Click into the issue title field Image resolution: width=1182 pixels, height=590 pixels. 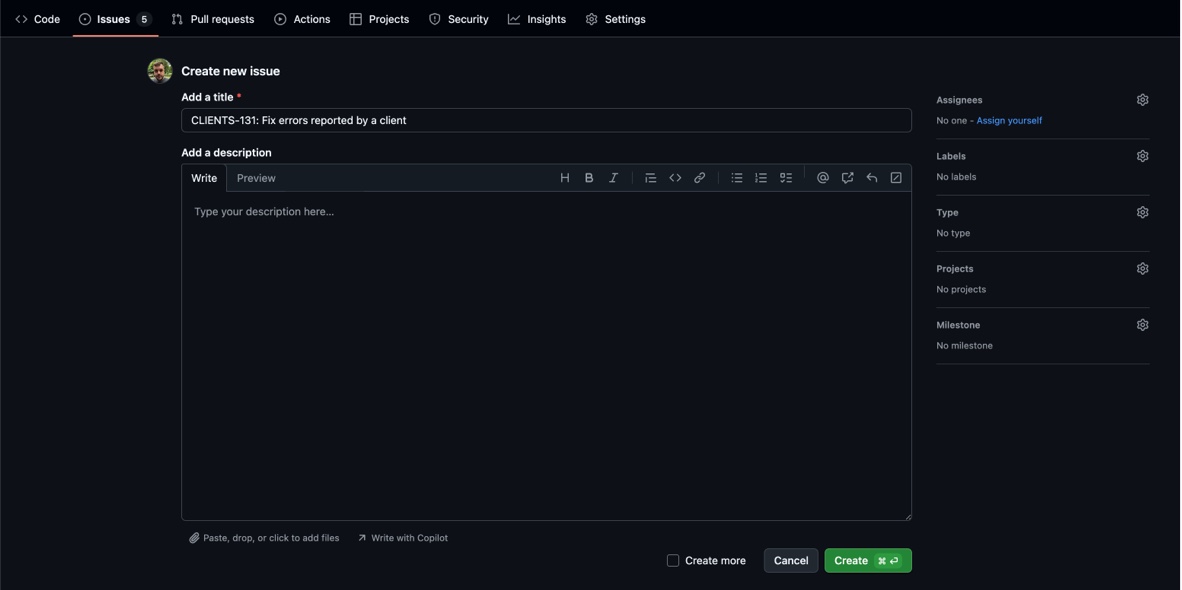pos(546,121)
